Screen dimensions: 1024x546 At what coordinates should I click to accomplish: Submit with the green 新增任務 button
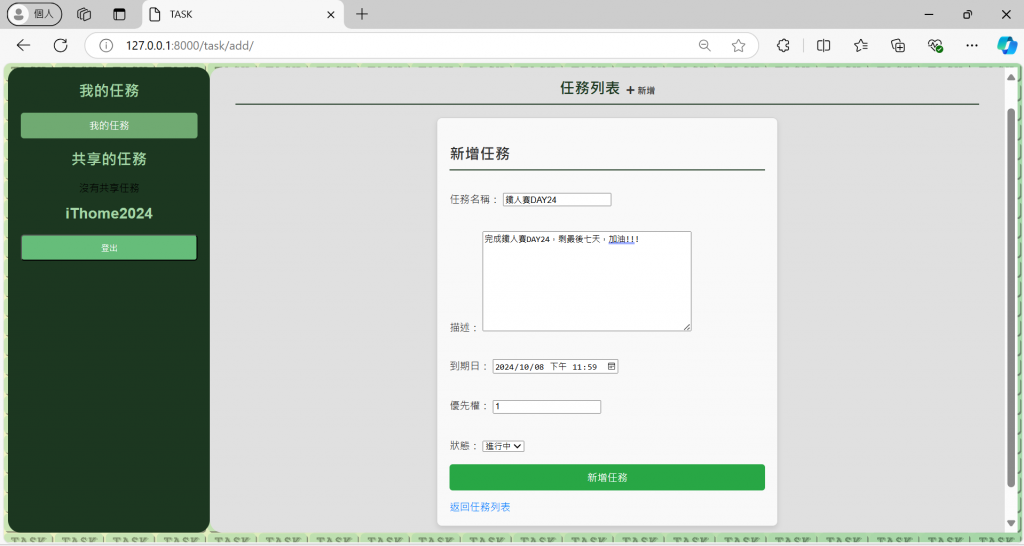point(607,477)
